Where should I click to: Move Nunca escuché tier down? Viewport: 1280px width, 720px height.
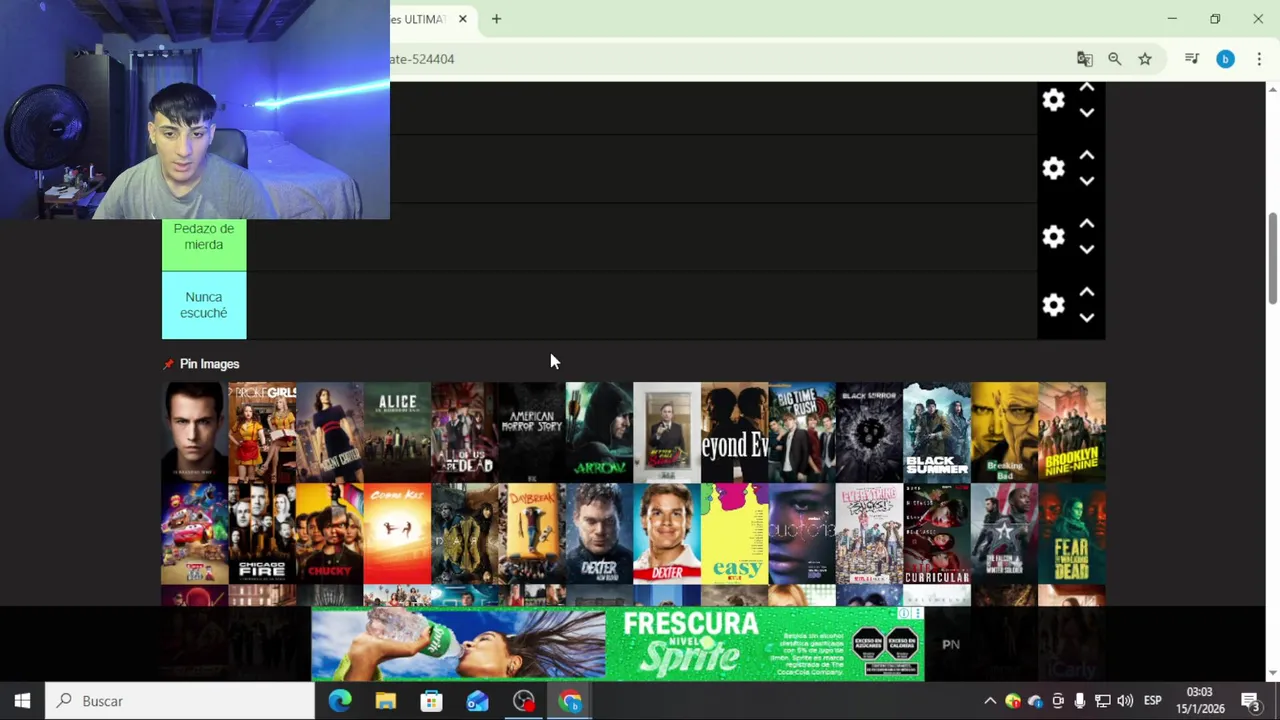click(1087, 317)
